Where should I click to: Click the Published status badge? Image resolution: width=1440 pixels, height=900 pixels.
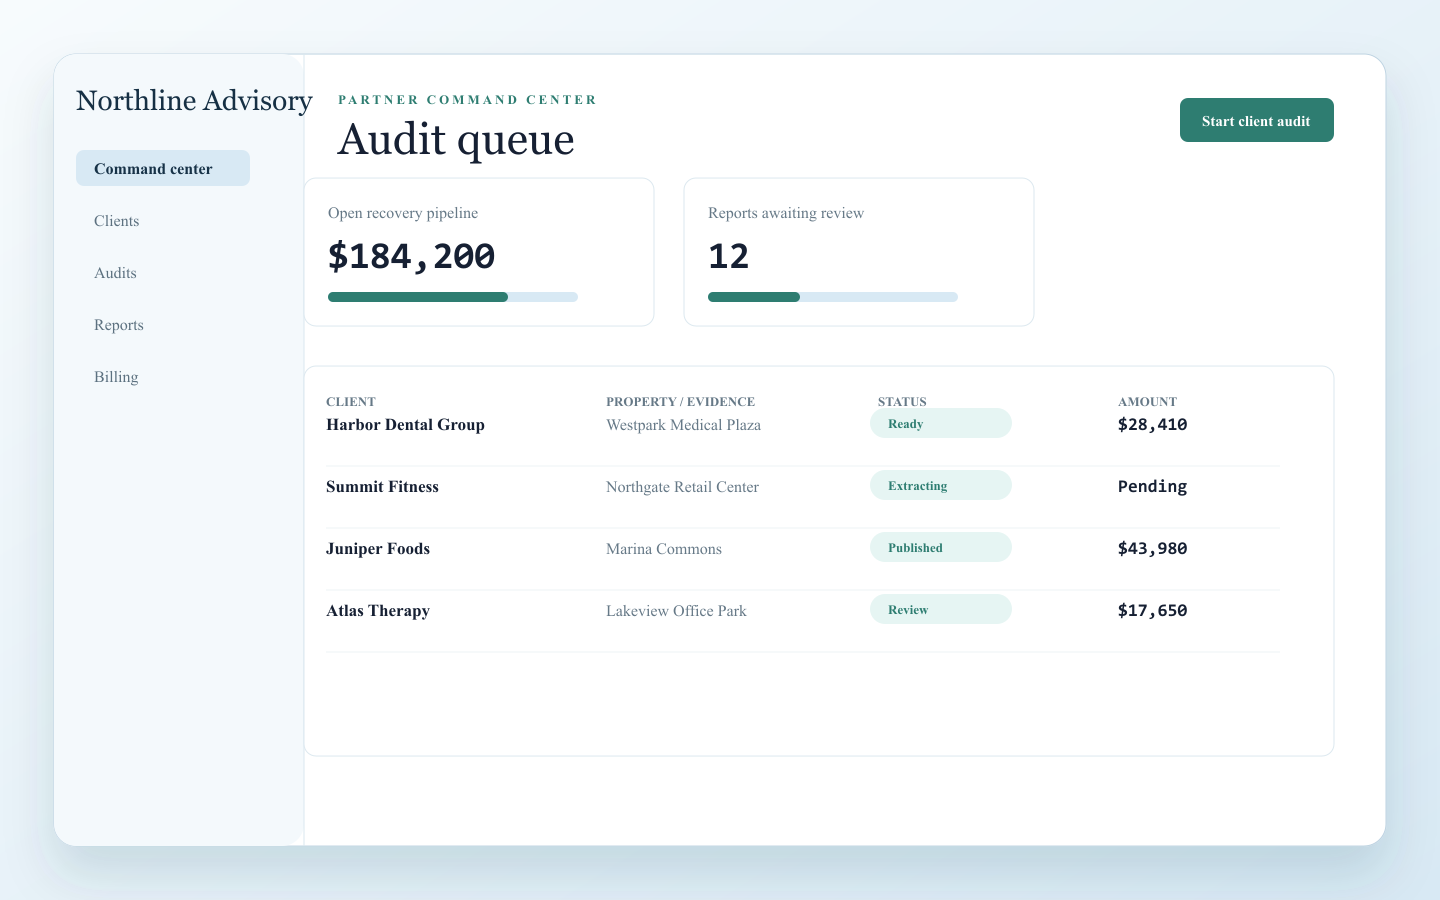click(941, 547)
